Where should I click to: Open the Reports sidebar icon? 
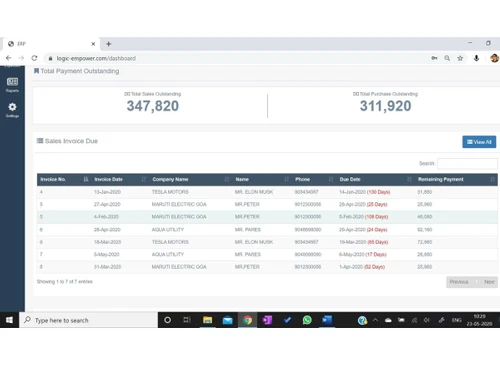coord(12,85)
